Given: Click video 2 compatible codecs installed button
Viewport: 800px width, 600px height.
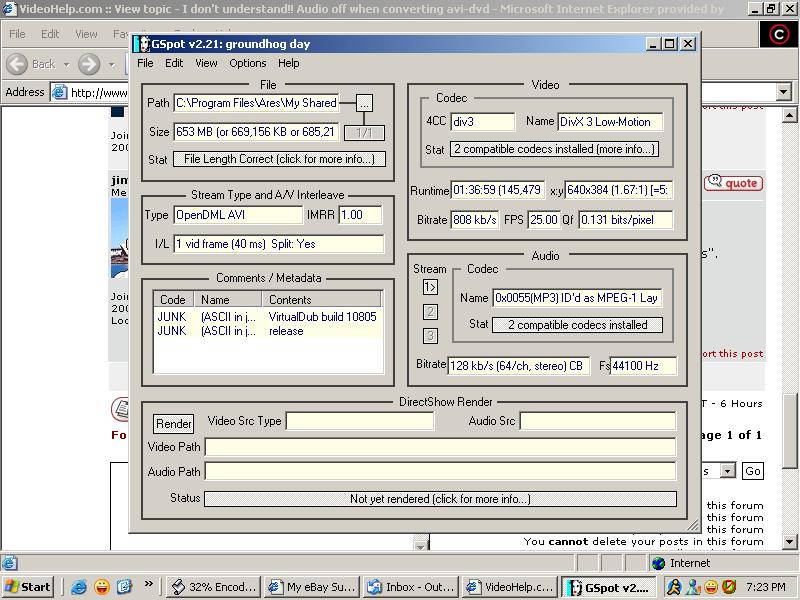Looking at the screenshot, I should pyautogui.click(x=554, y=149).
